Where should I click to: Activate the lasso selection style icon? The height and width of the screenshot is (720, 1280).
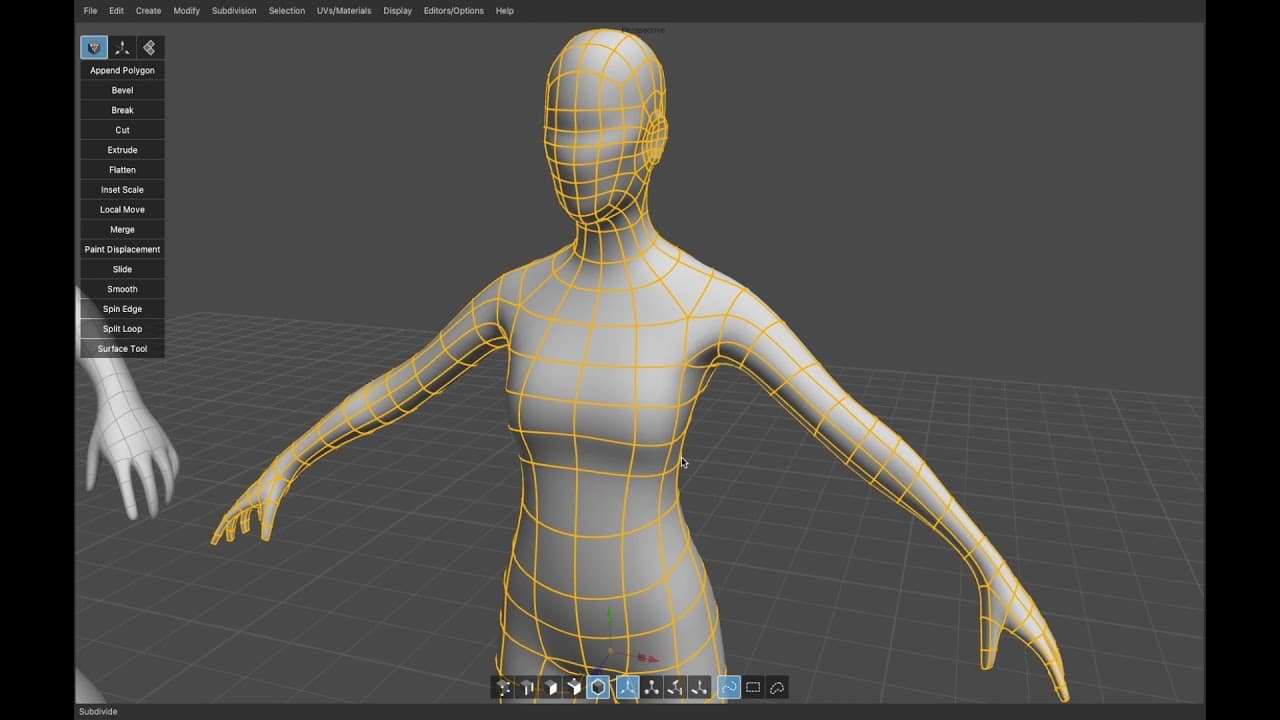pyautogui.click(x=777, y=687)
